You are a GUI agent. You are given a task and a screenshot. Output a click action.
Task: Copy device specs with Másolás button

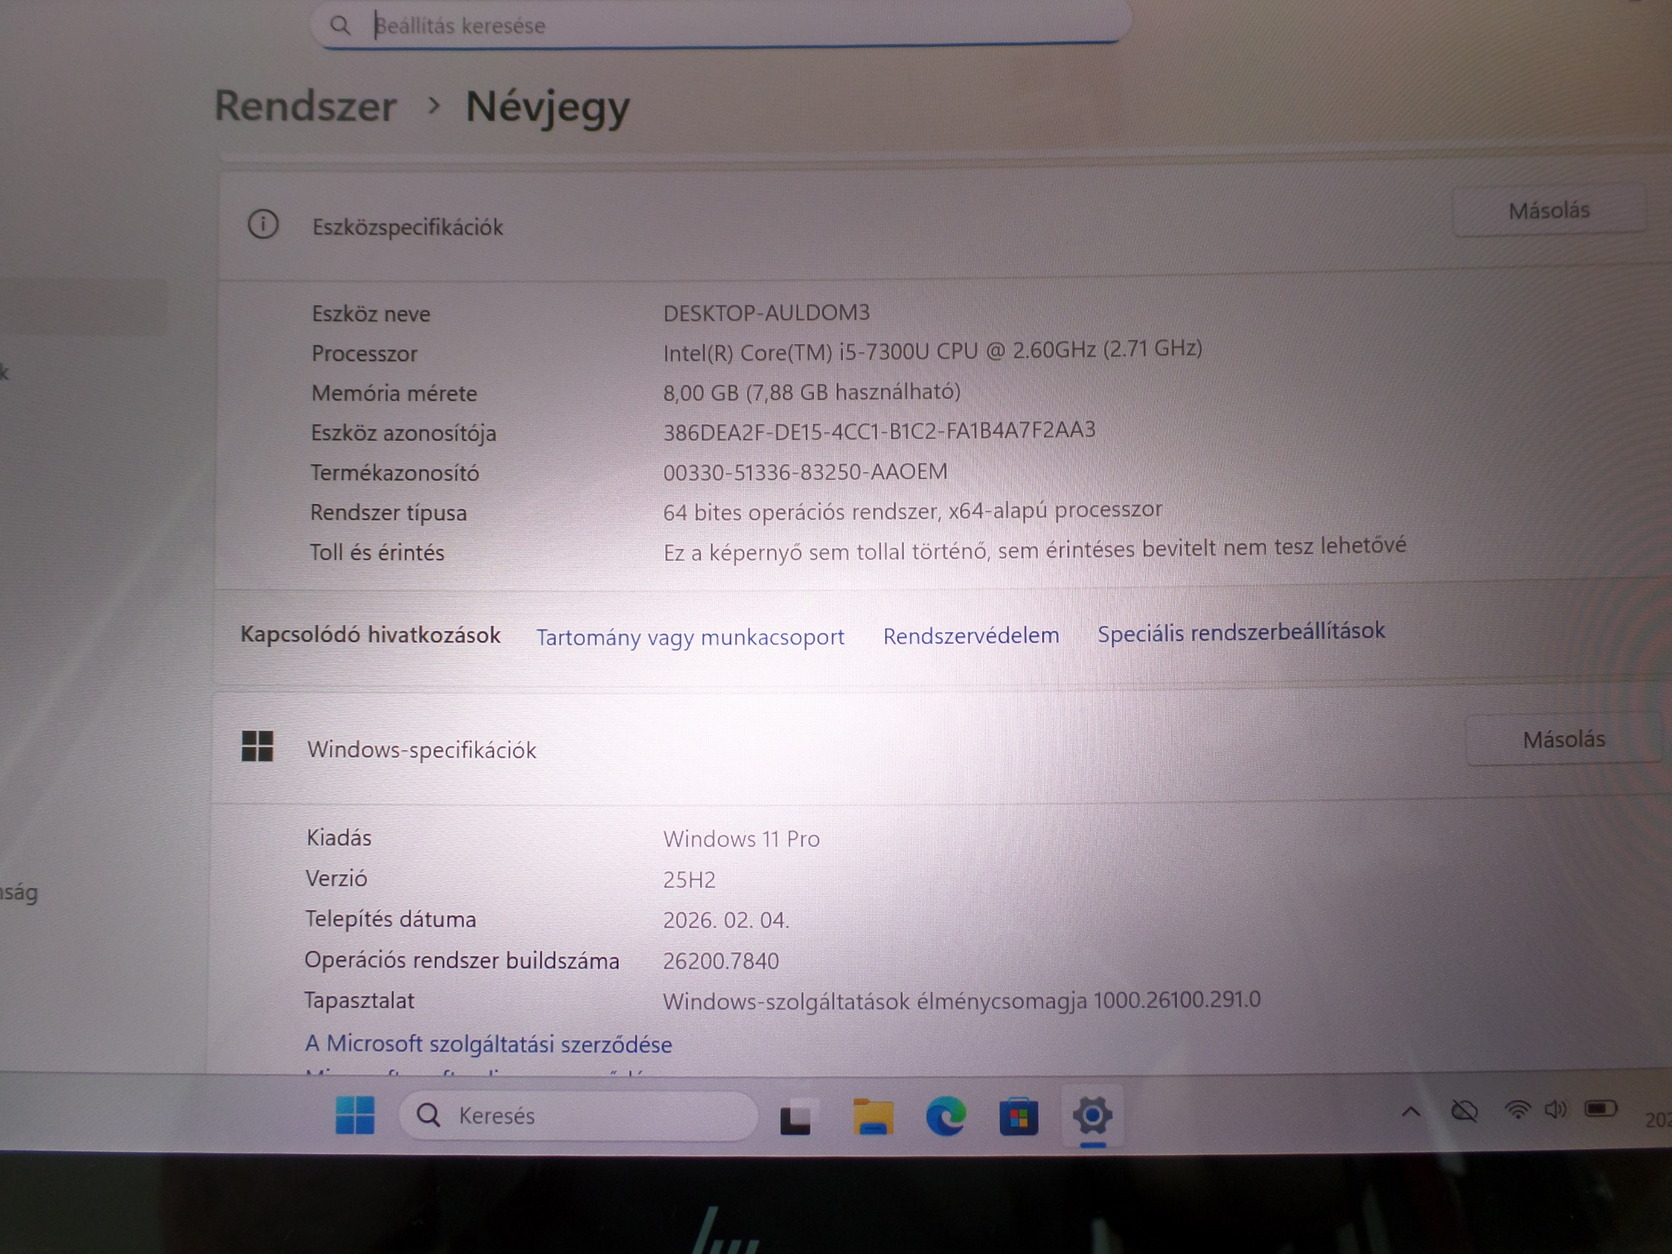[x=1549, y=210]
